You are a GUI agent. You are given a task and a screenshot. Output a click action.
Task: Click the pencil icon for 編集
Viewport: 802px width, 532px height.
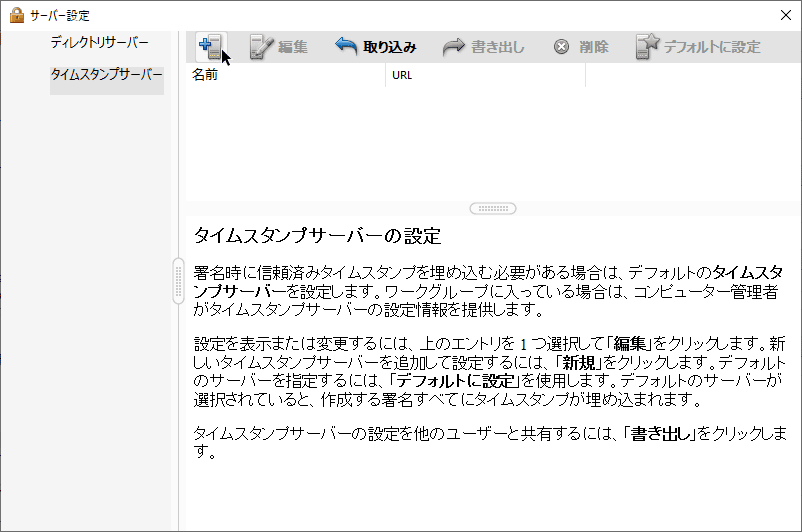(261, 46)
